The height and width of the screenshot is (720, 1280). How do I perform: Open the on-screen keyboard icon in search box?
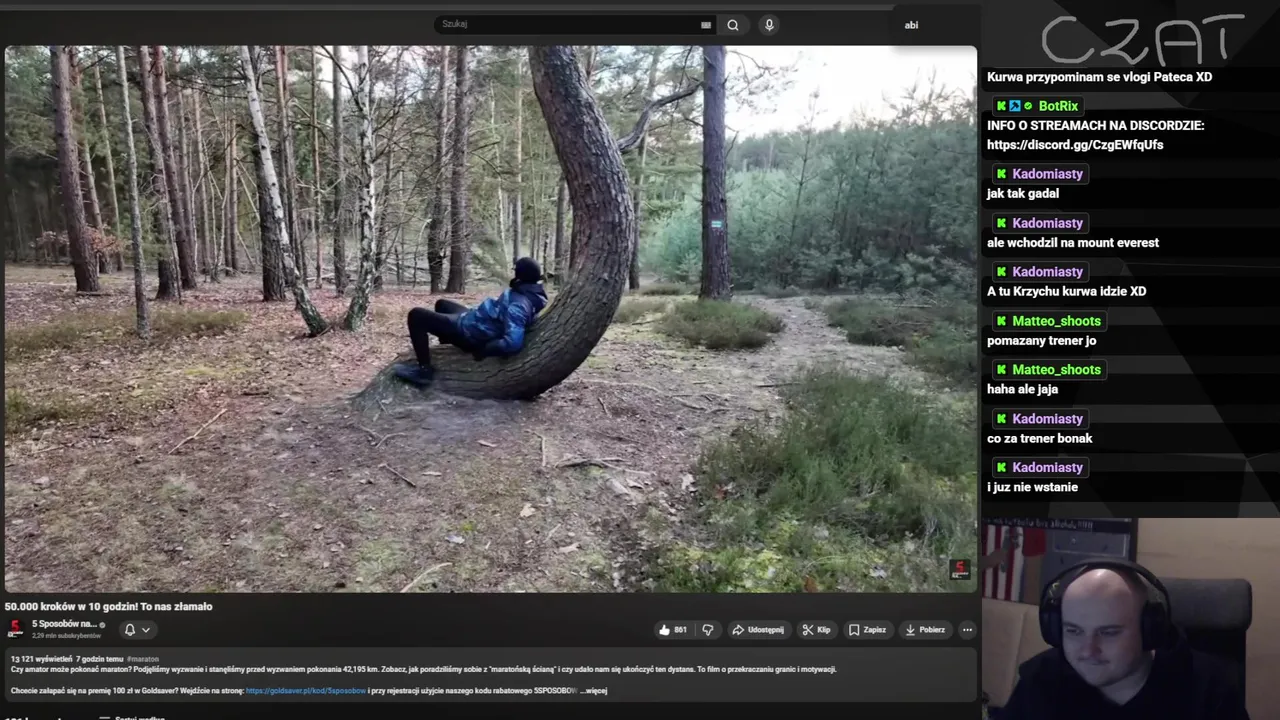tap(706, 25)
